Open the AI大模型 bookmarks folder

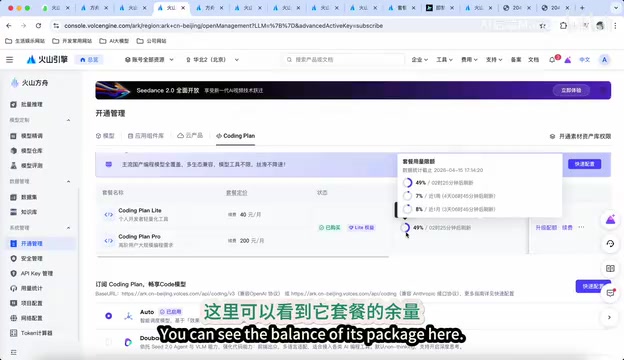pyautogui.click(x=114, y=41)
